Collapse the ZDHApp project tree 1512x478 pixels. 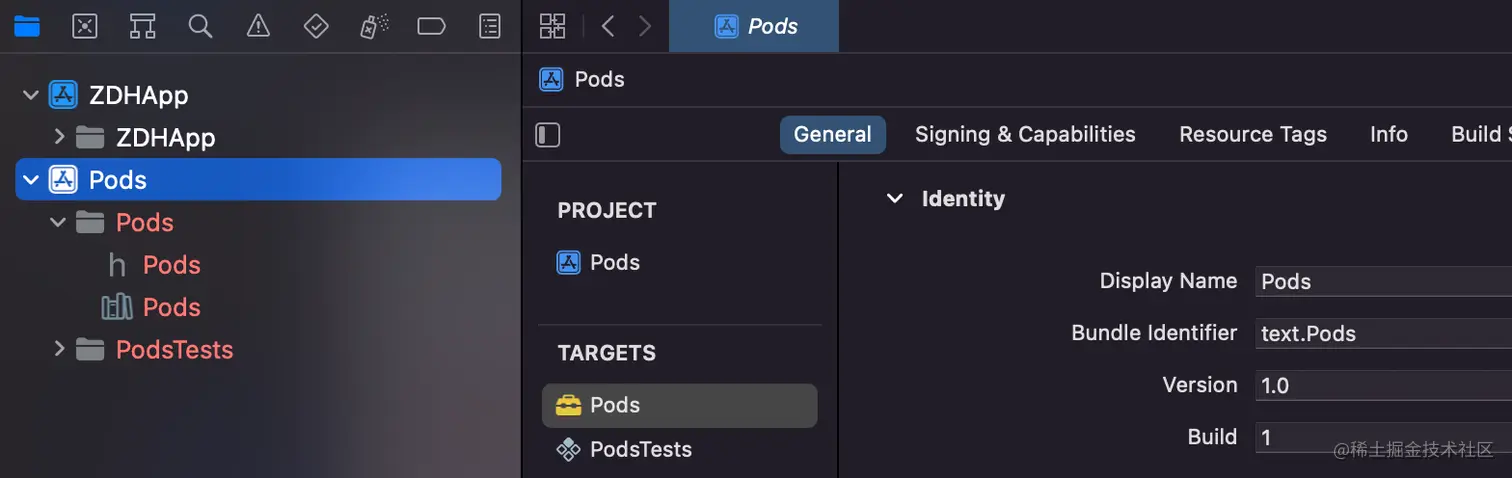(x=31, y=95)
